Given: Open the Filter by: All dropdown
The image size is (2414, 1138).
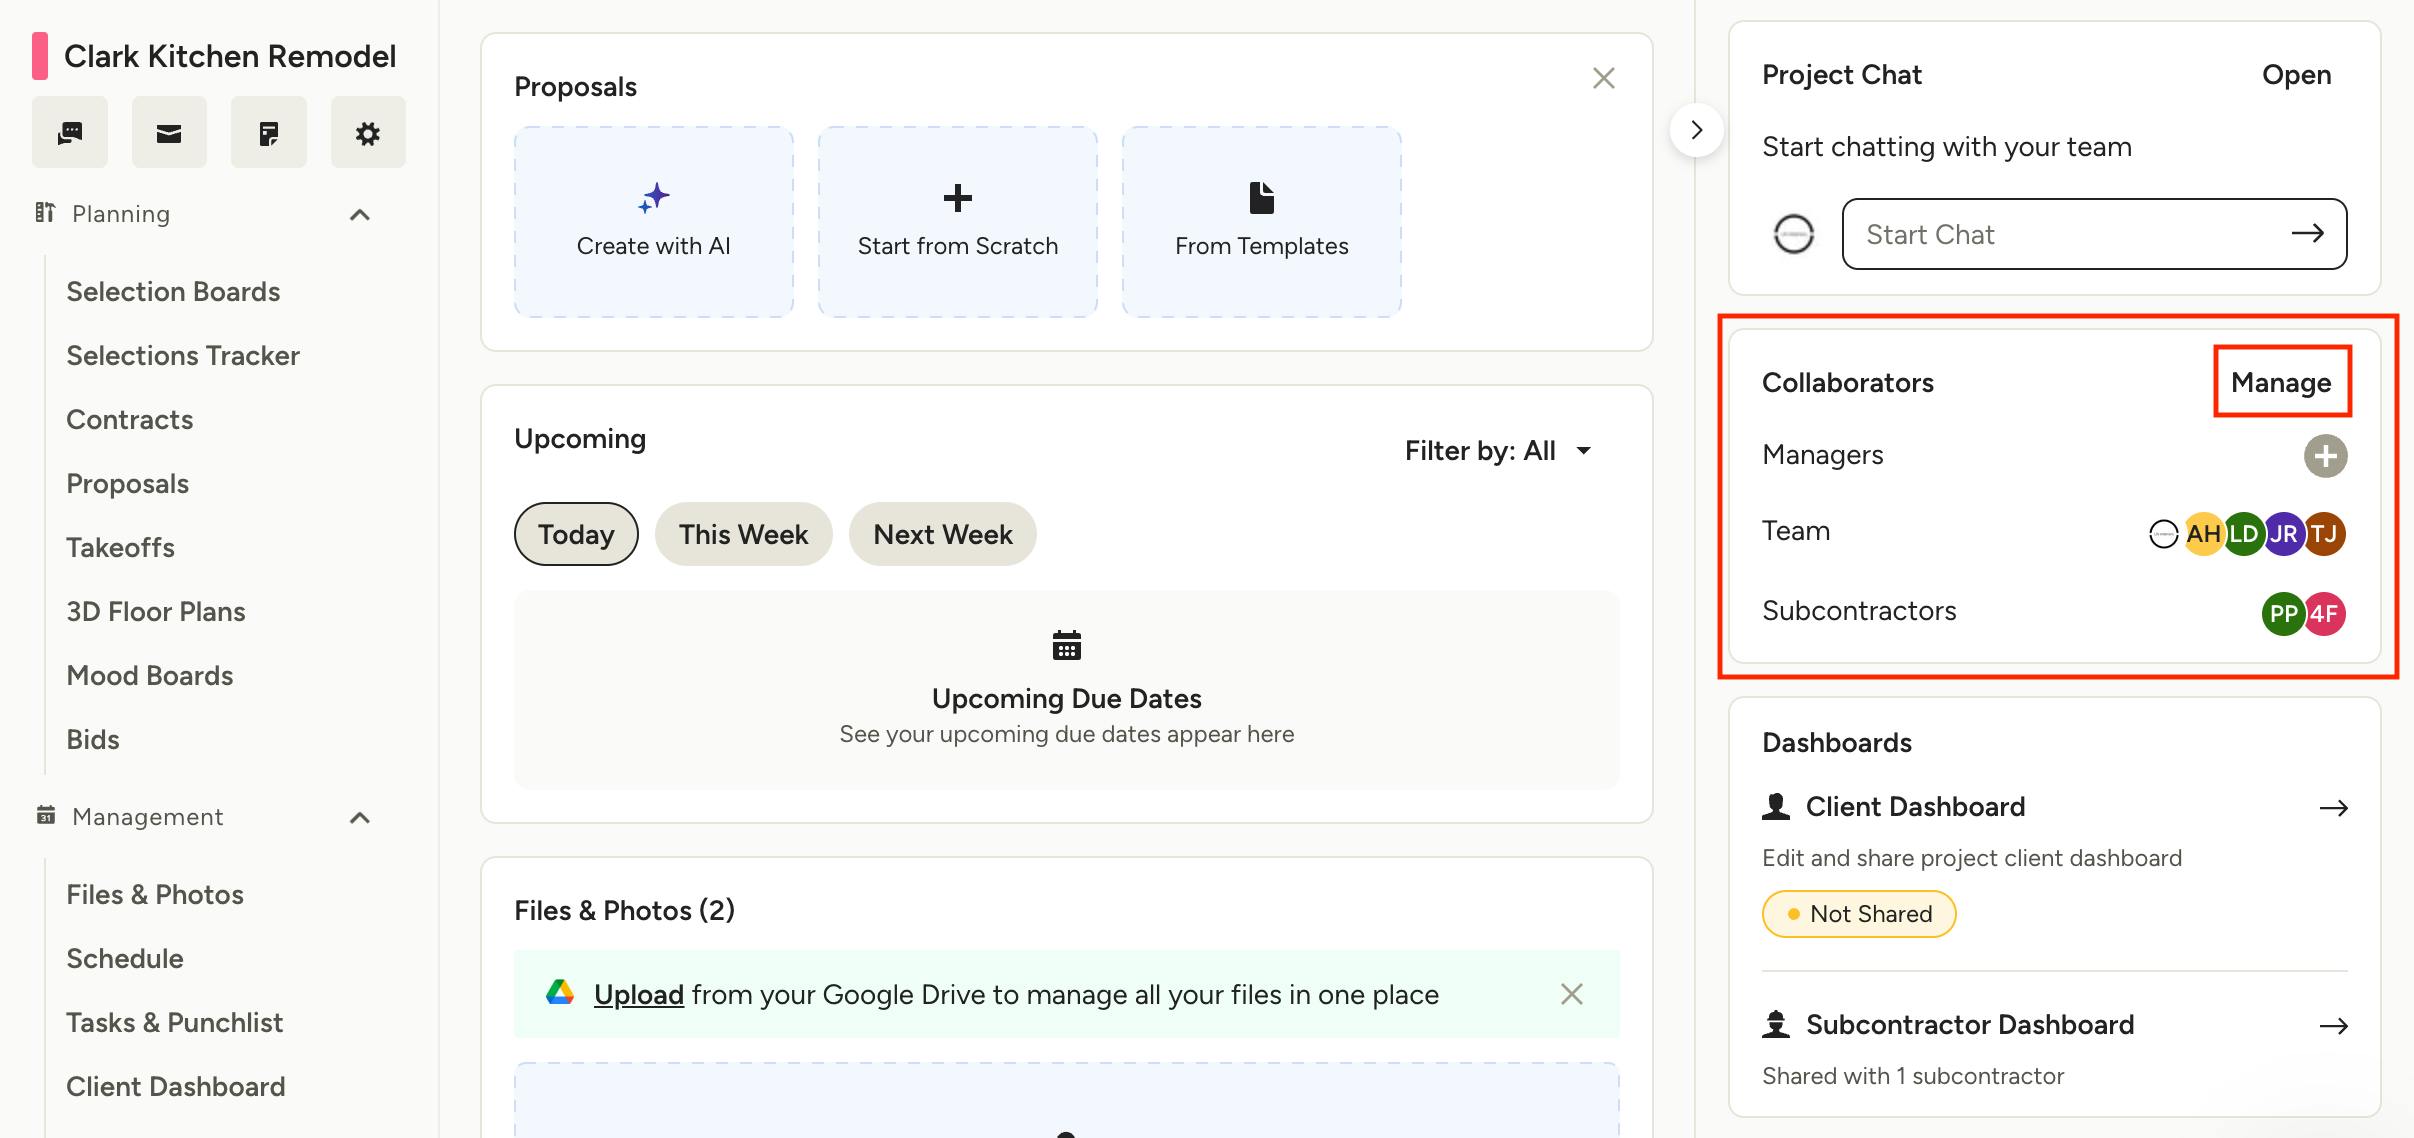Looking at the screenshot, I should pyautogui.click(x=1497, y=451).
